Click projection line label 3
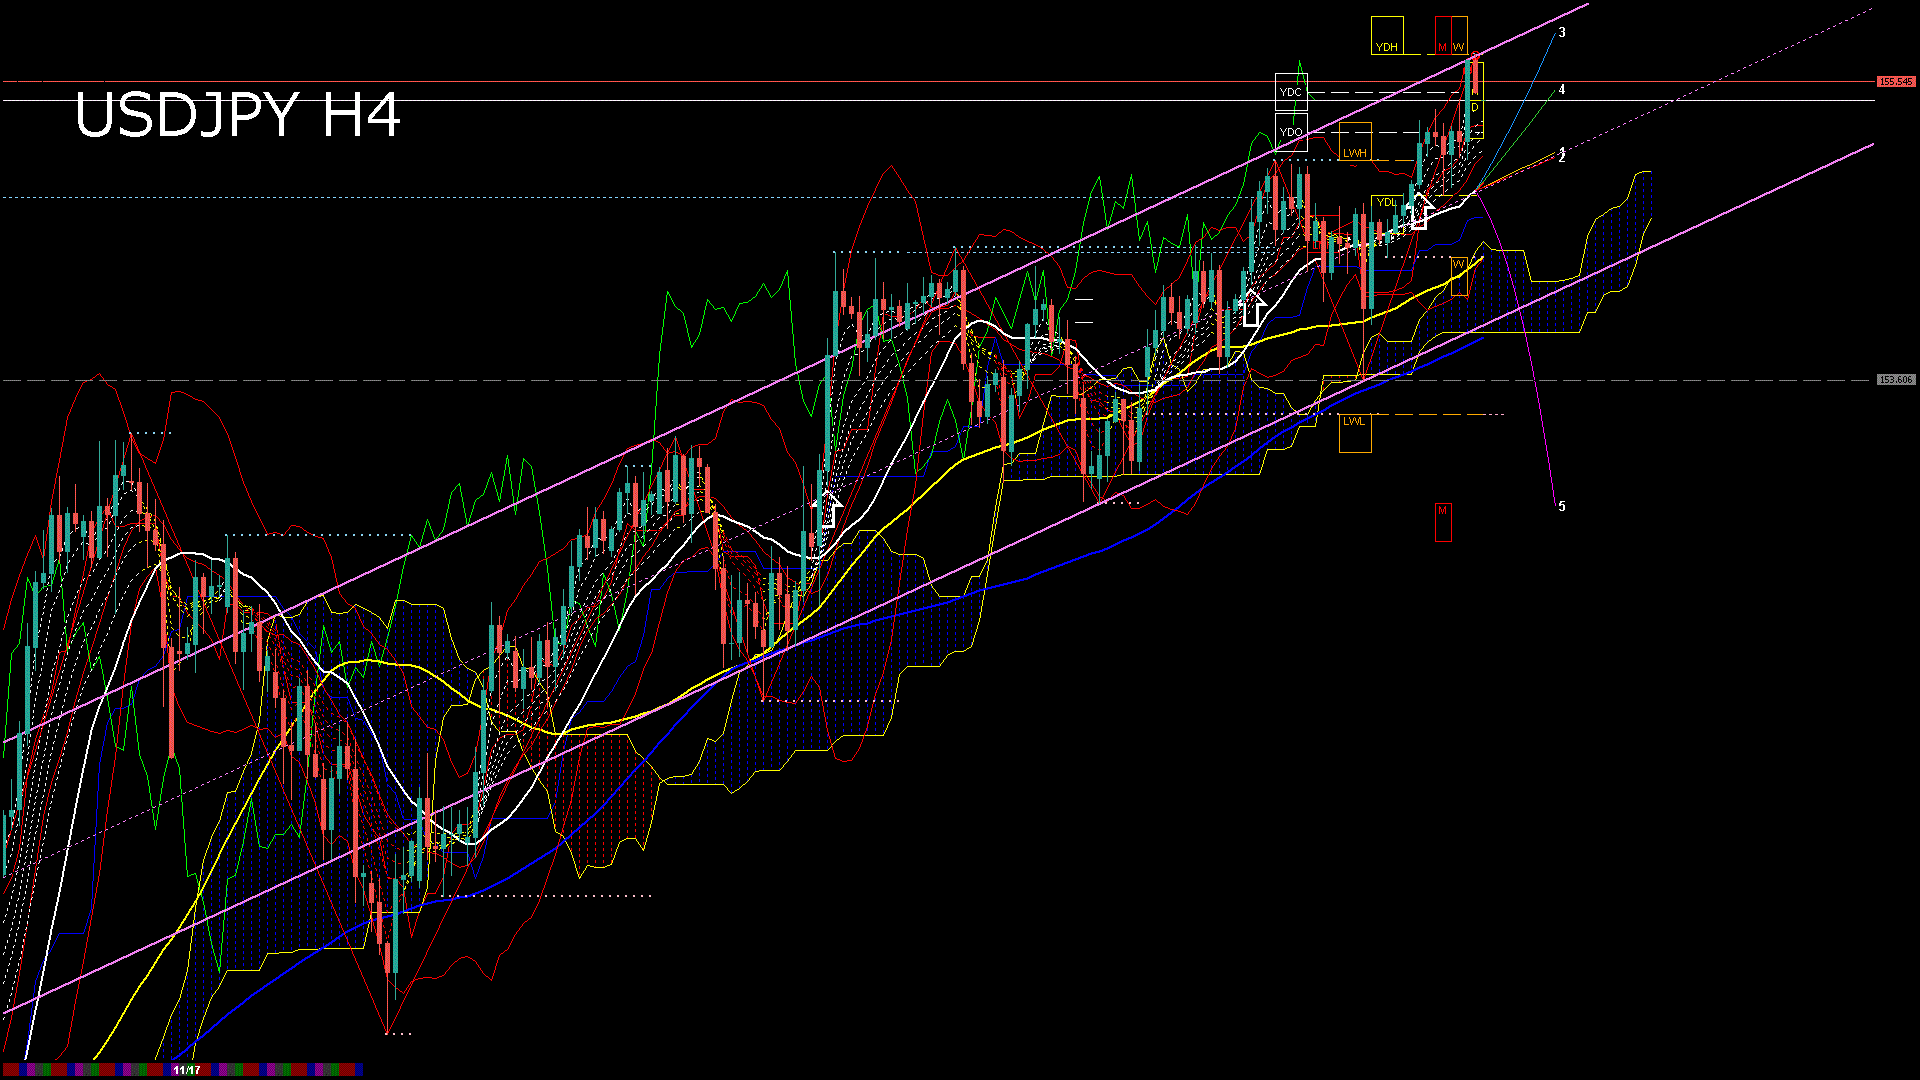 [1562, 33]
